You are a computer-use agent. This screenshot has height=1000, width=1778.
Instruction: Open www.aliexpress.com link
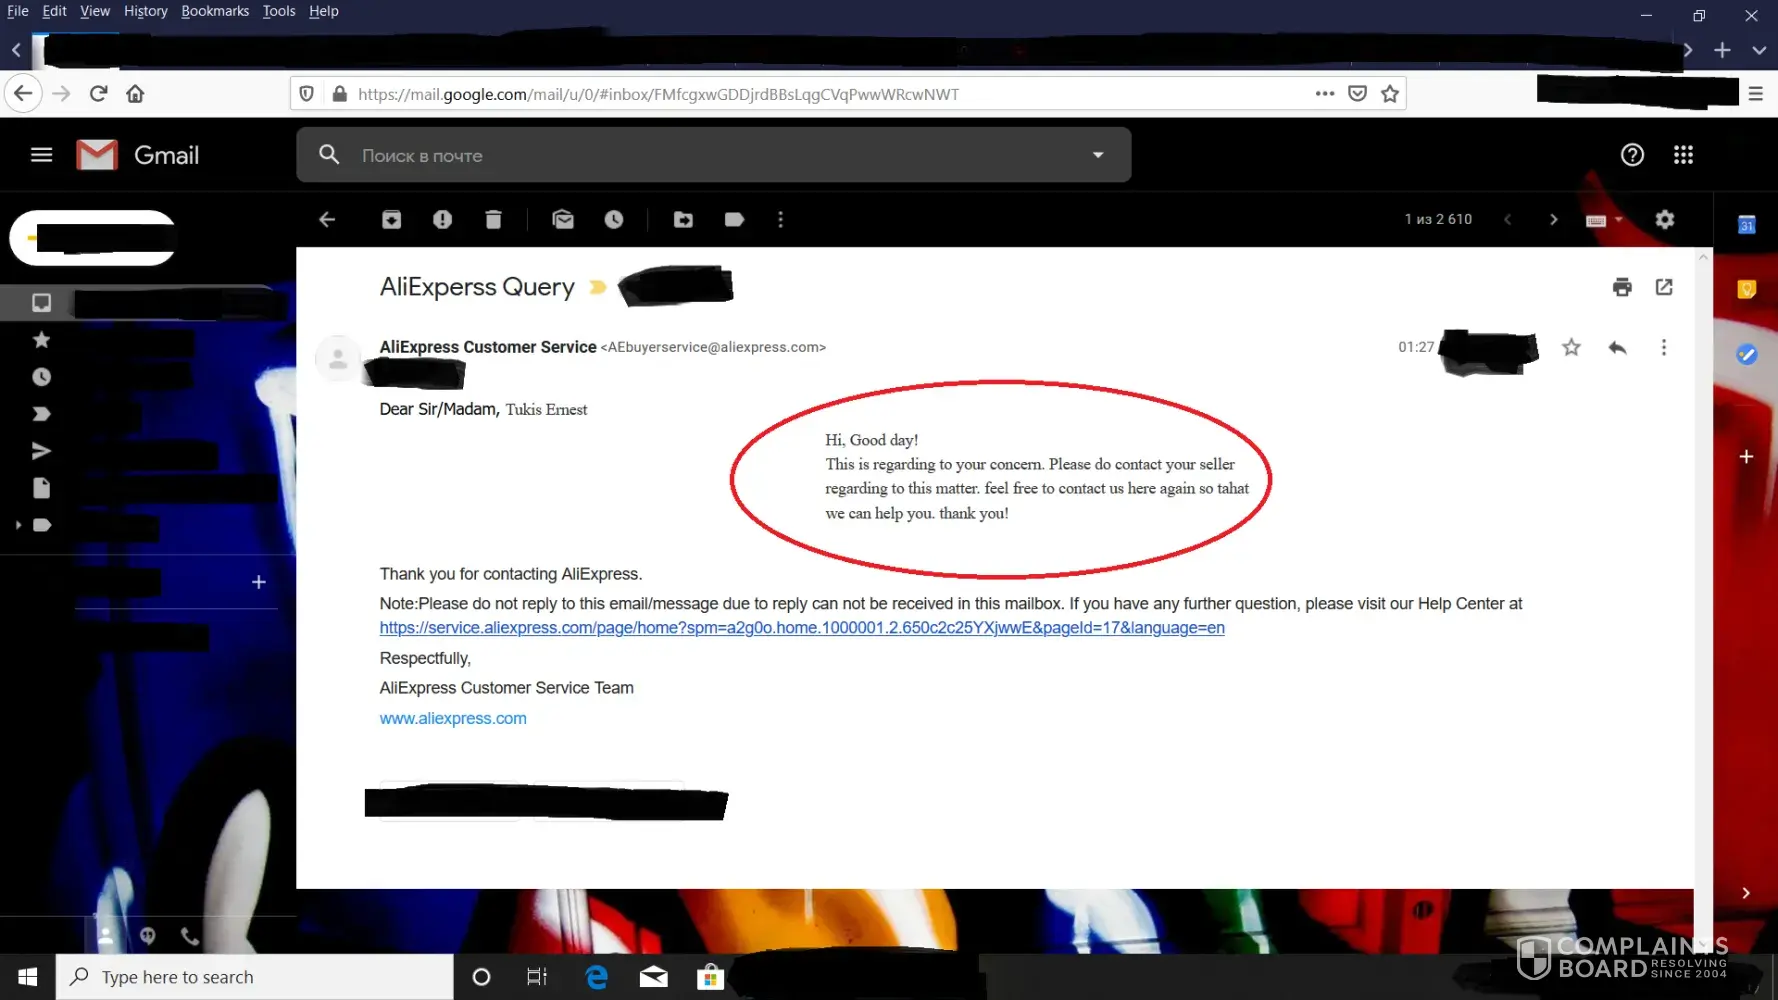coord(453,718)
